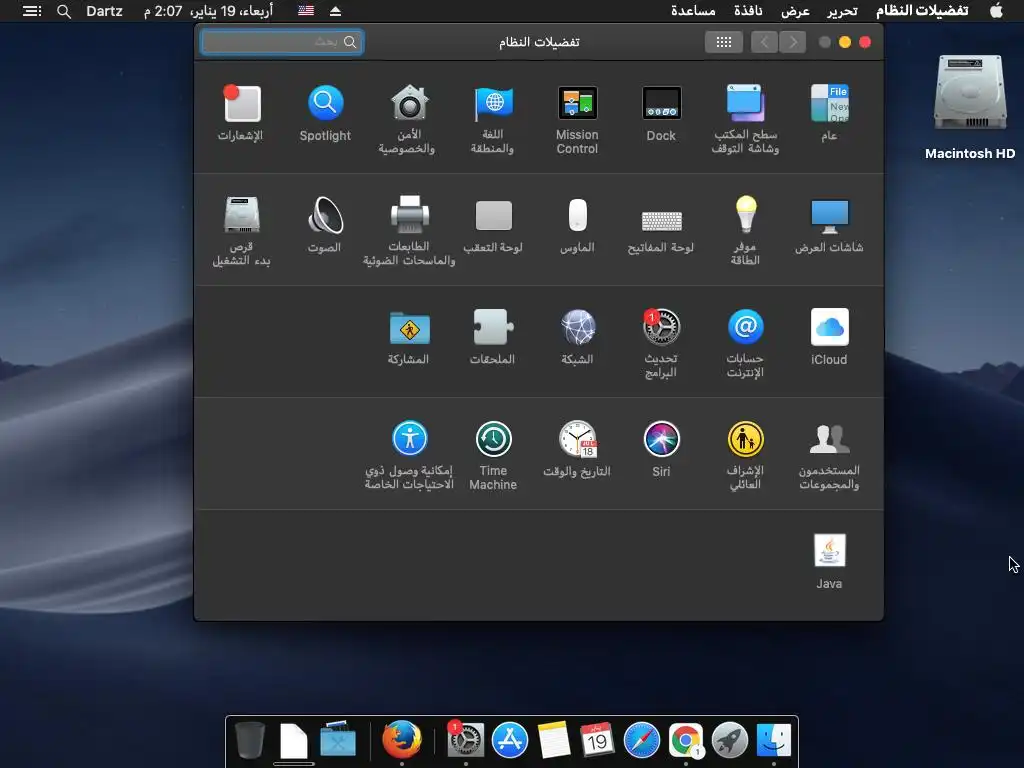Image resolution: width=1024 pixels, height=768 pixels.
Task: Open Safari from the Dock
Action: [x=641, y=740]
